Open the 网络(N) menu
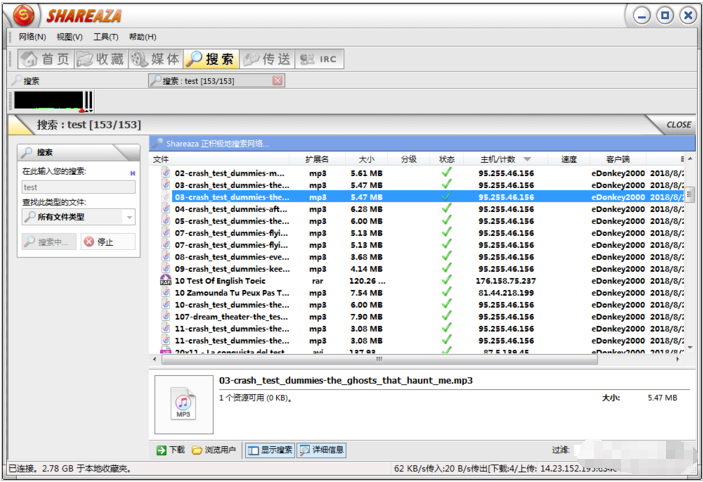Image resolution: width=703 pixels, height=482 pixels. coord(33,37)
